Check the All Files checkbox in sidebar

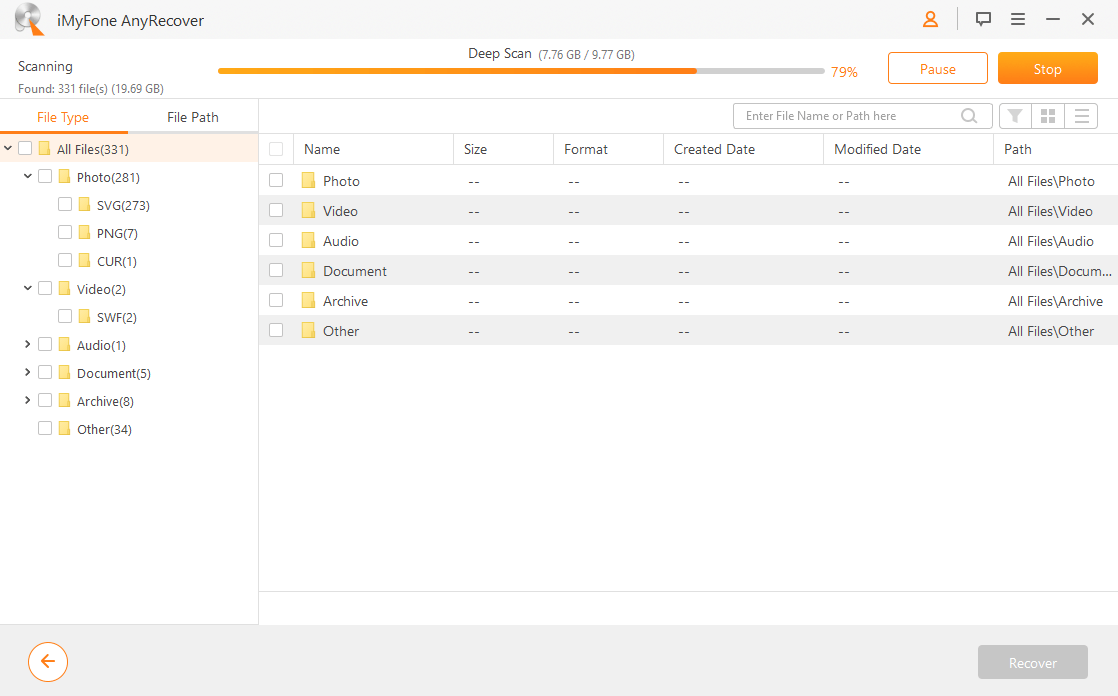[23, 147]
